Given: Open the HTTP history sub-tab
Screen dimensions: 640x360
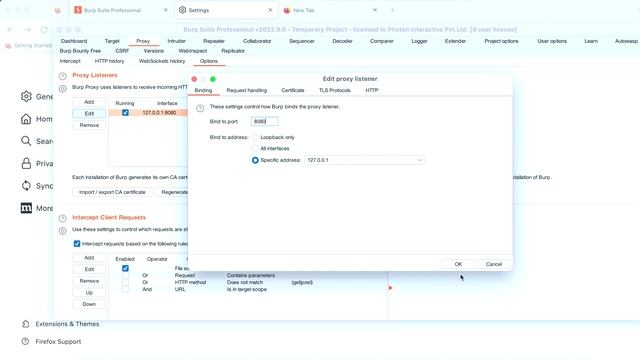Looking at the screenshot, I should [109, 61].
